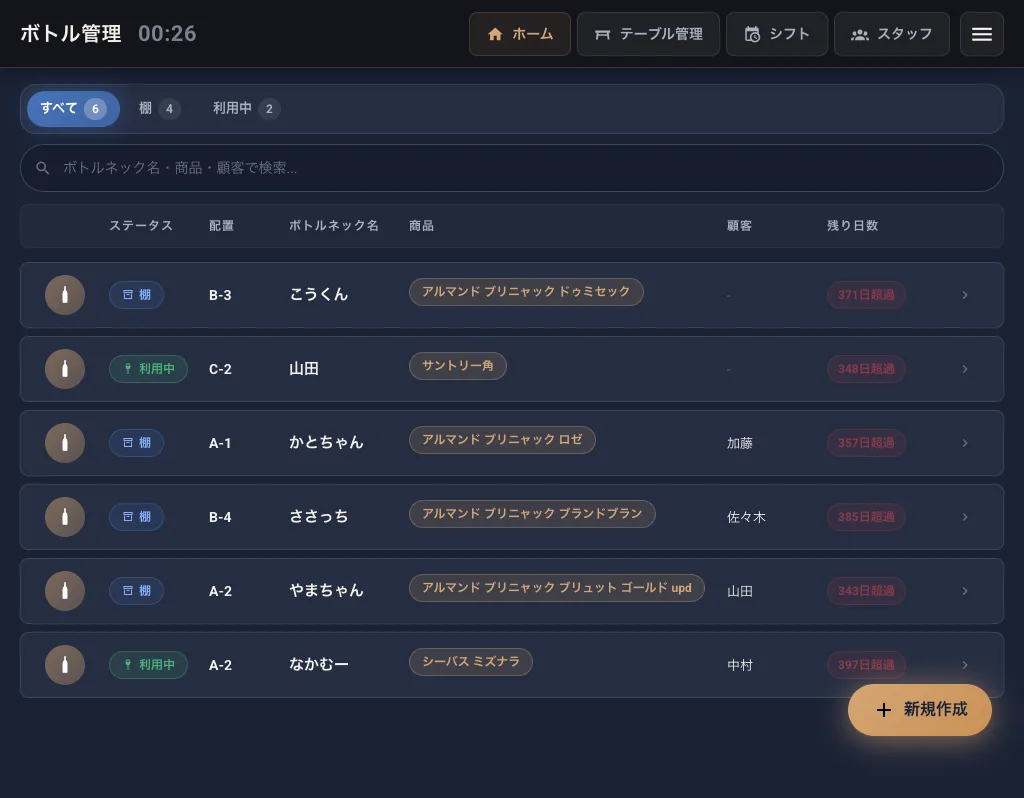Viewport: 1024px width, 798px height.
Task: Click the 棚 status badge for ささっち
Action: (136, 517)
